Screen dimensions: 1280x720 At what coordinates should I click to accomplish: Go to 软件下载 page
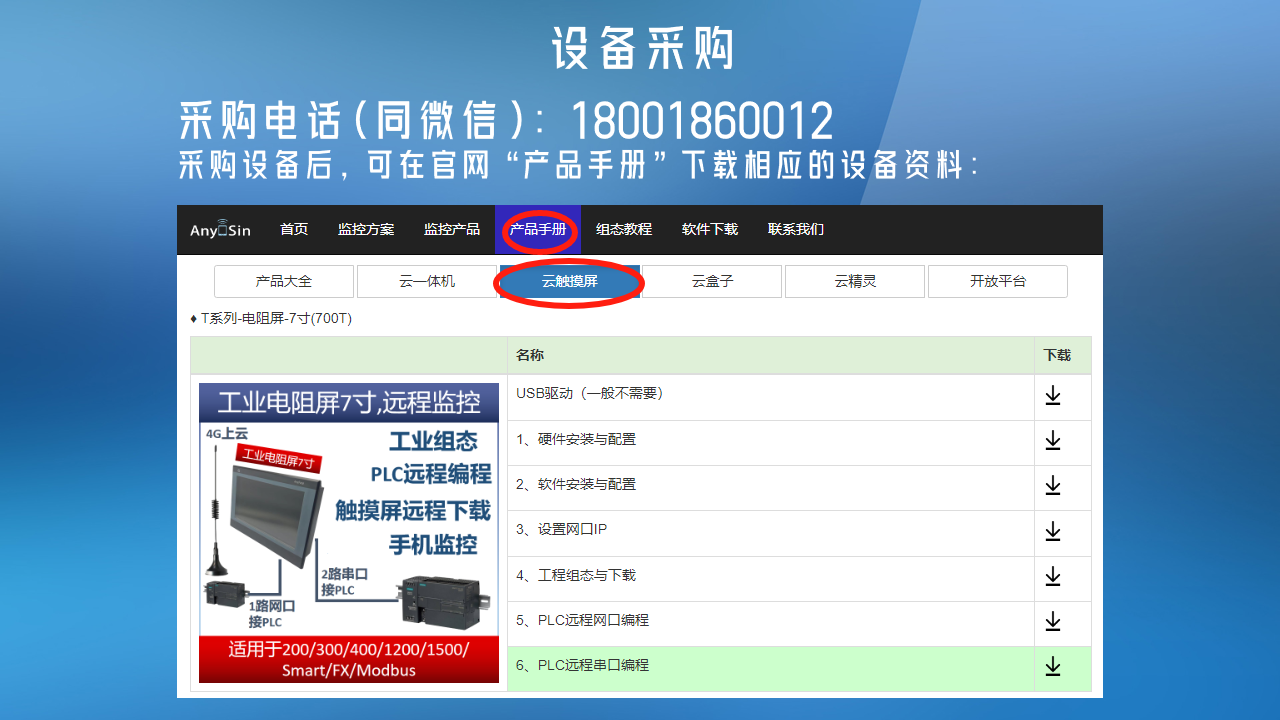point(710,230)
